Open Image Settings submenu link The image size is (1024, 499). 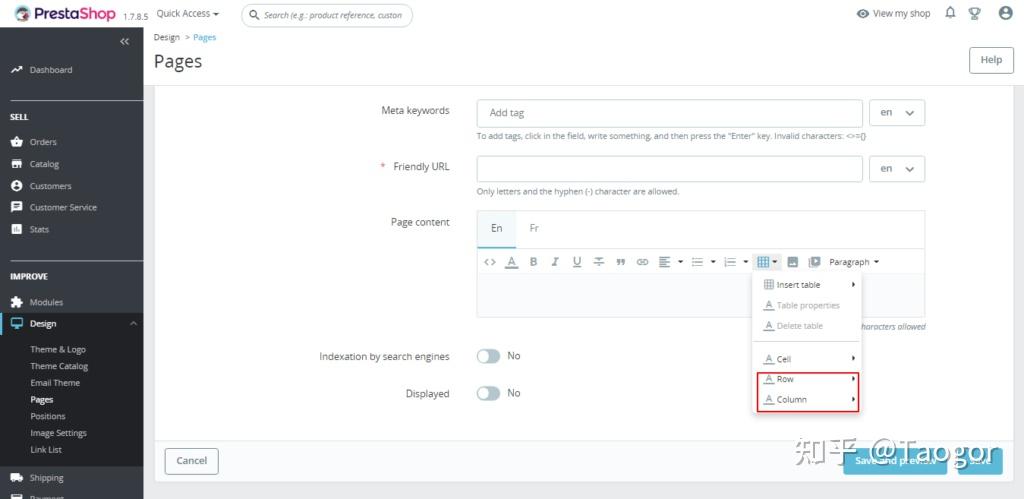[x=58, y=433]
